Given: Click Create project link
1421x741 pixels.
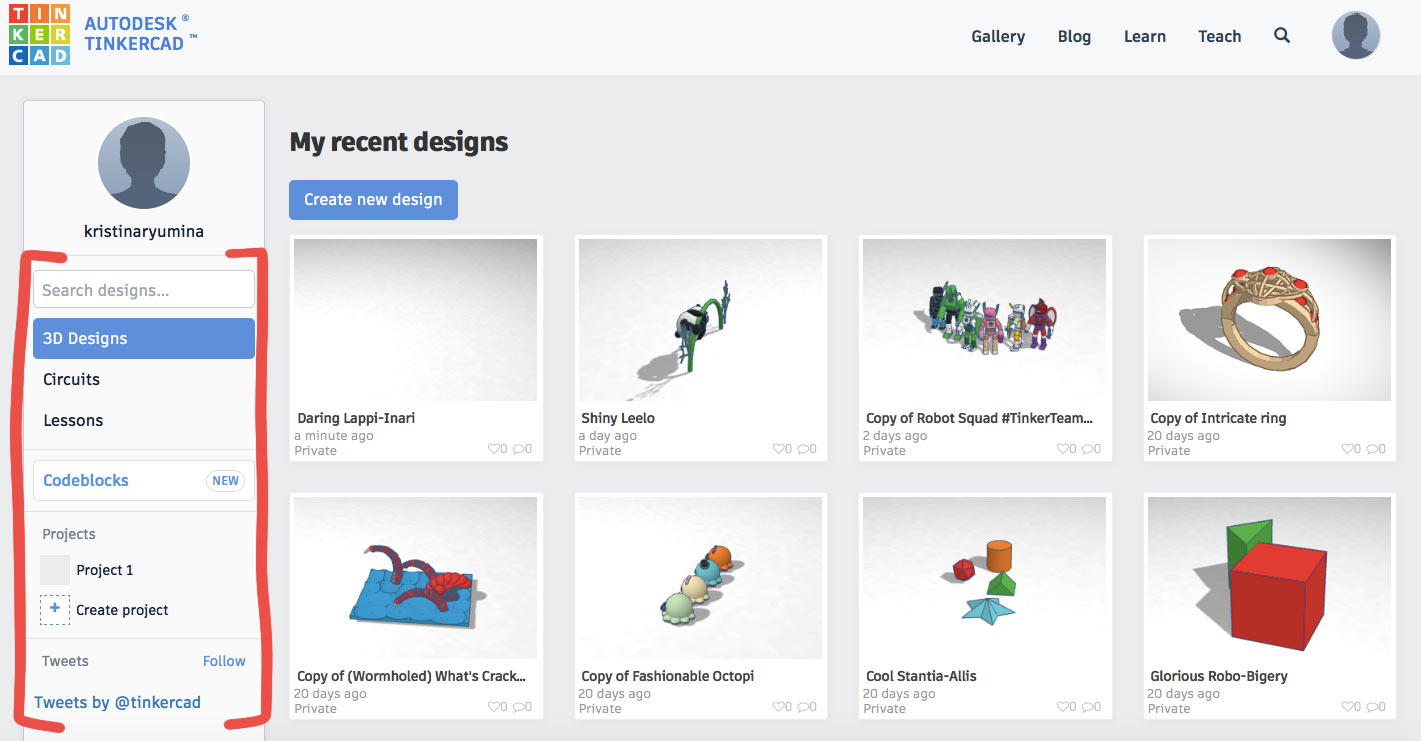Looking at the screenshot, I should point(122,610).
